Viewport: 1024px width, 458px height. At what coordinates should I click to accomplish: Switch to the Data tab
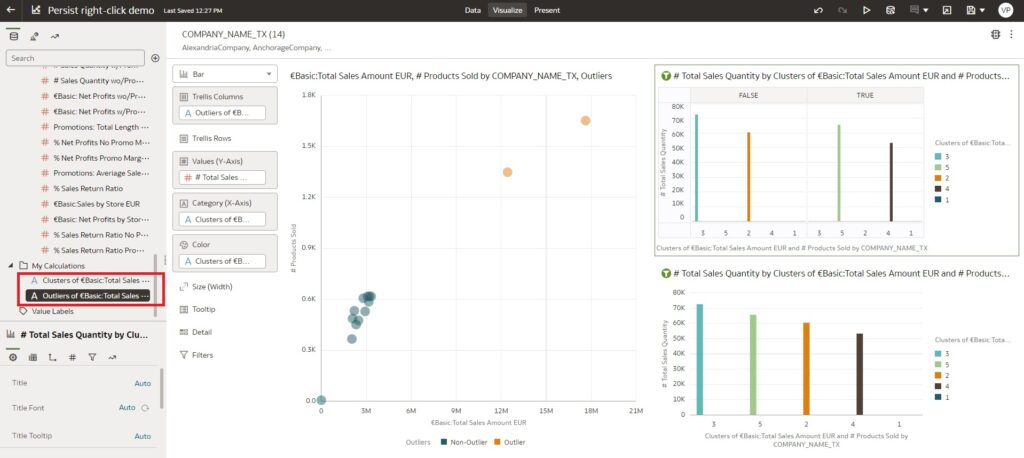(473, 10)
